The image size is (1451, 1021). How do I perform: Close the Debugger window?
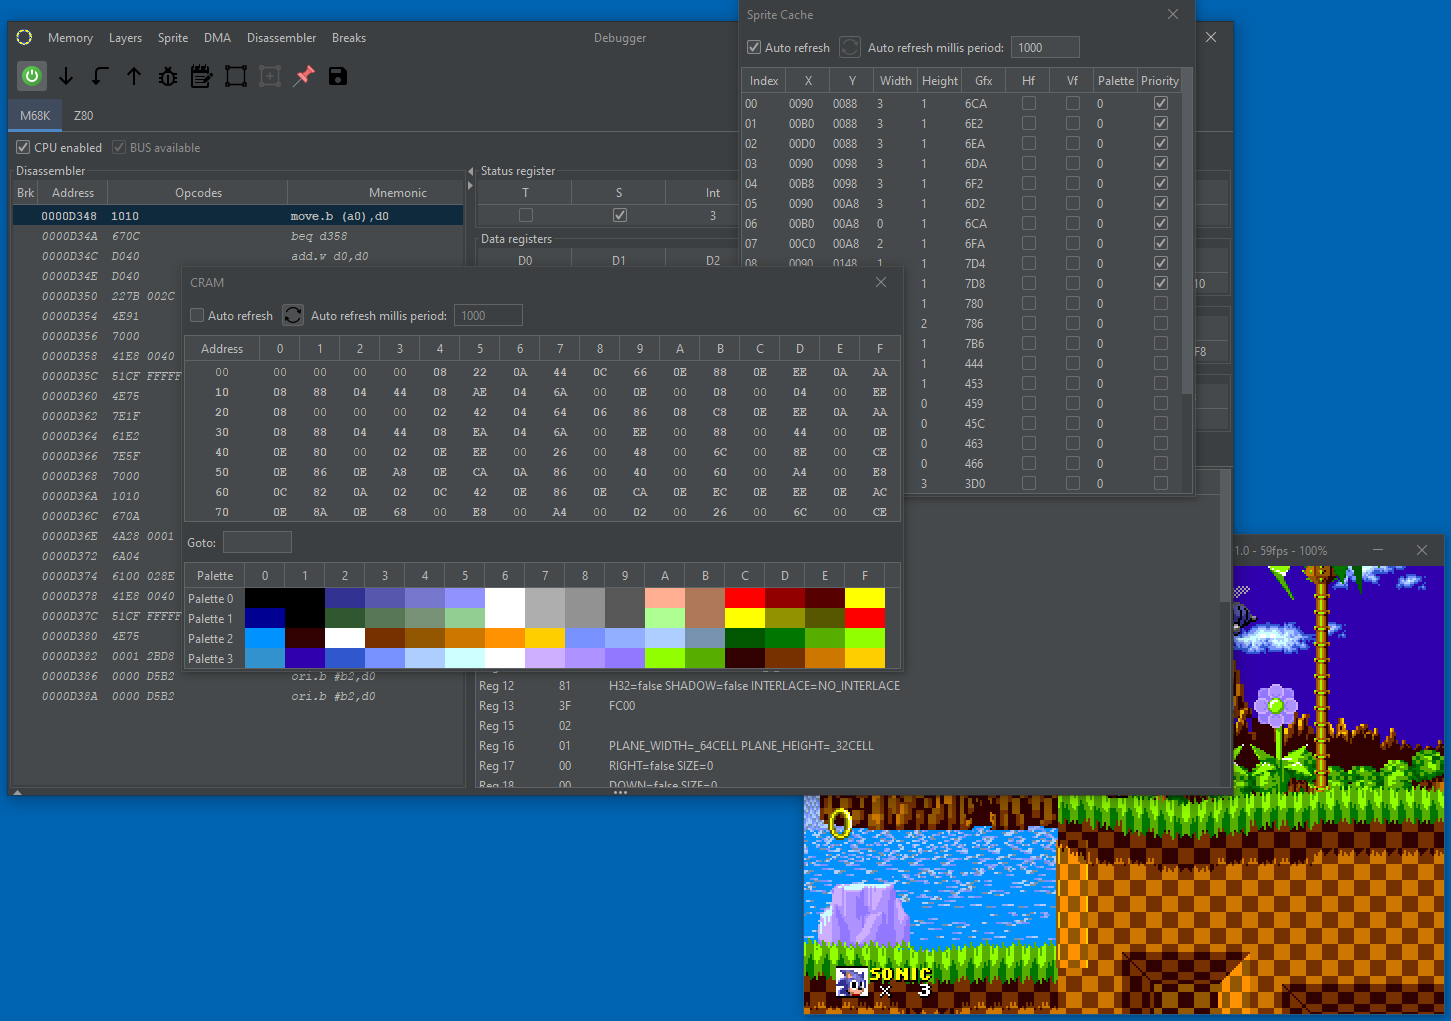(1211, 37)
